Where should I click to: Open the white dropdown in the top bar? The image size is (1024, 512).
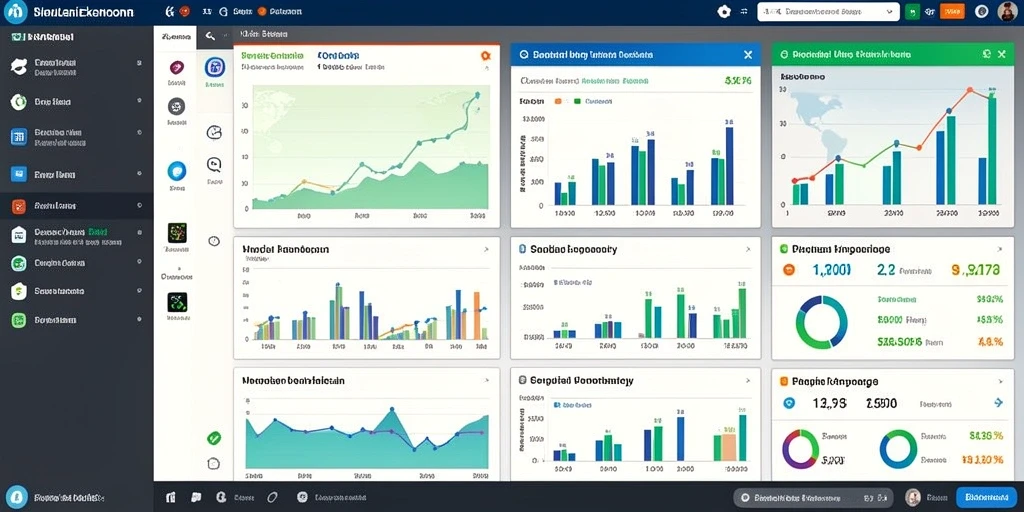click(x=828, y=12)
